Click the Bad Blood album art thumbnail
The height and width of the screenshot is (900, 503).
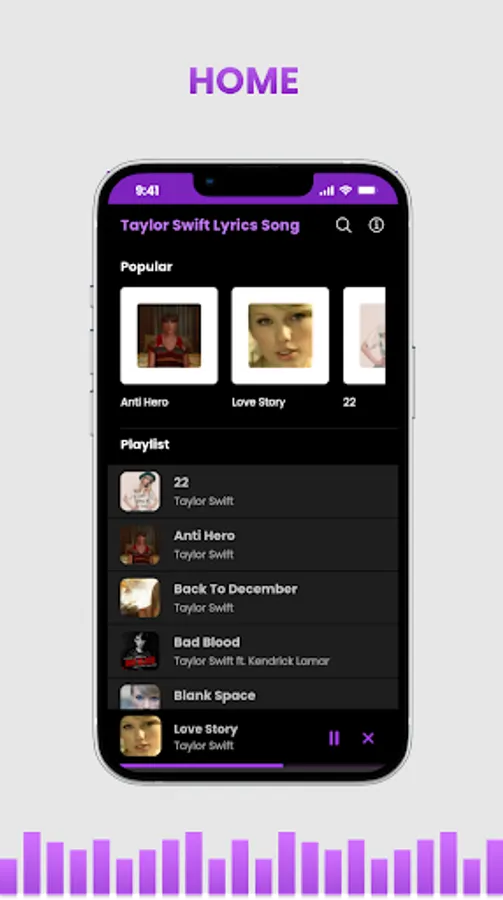click(x=140, y=651)
